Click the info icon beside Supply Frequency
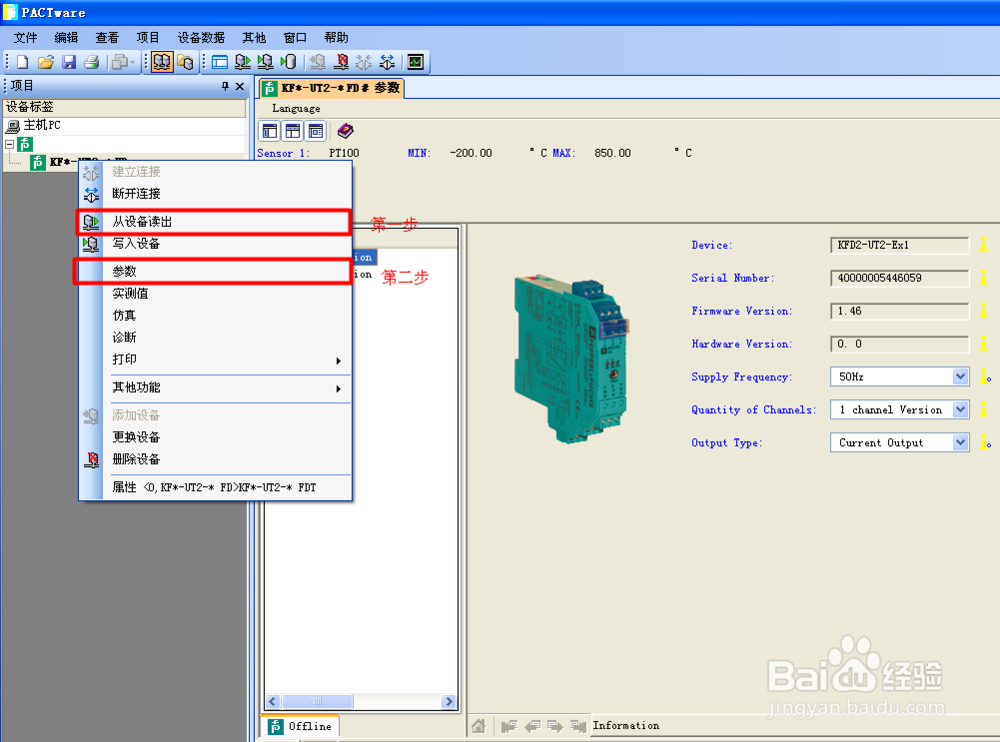This screenshot has width=1000, height=742. pyautogui.click(x=985, y=376)
